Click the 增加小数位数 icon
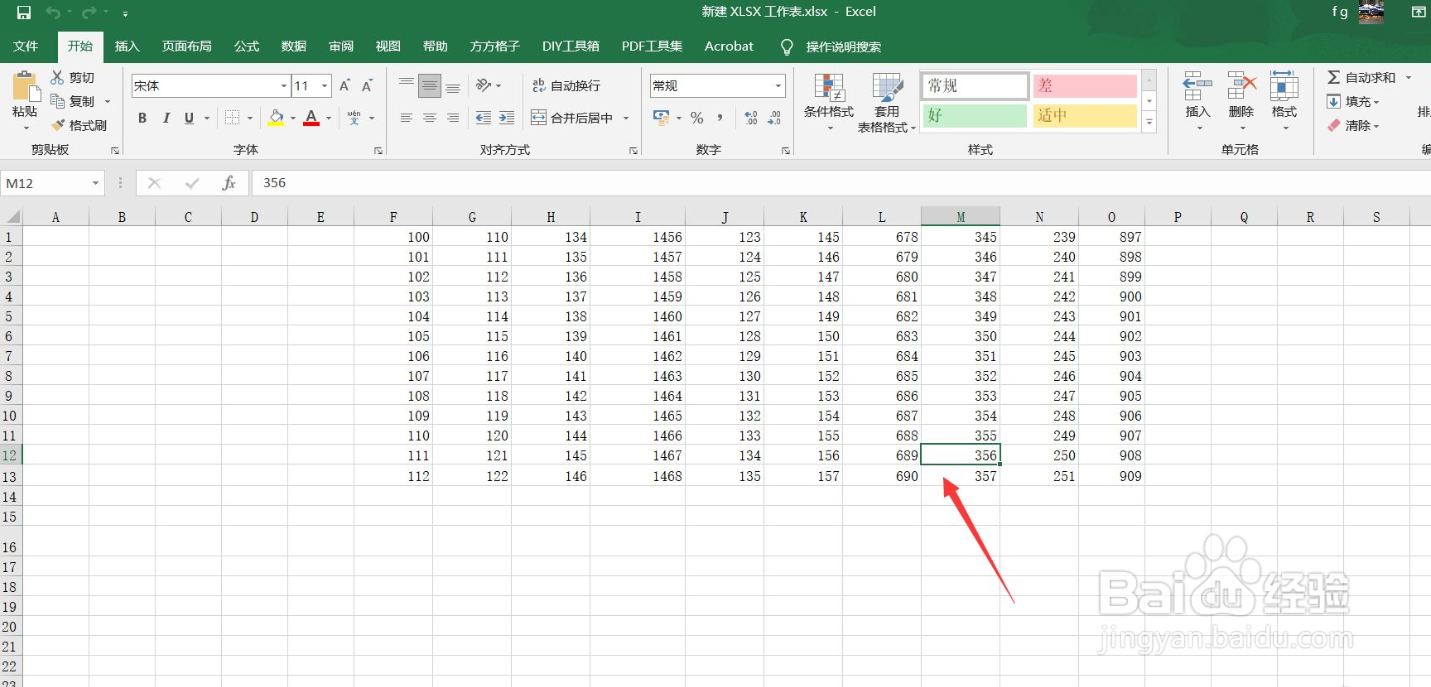This screenshot has height=687, width=1431. tap(752, 118)
